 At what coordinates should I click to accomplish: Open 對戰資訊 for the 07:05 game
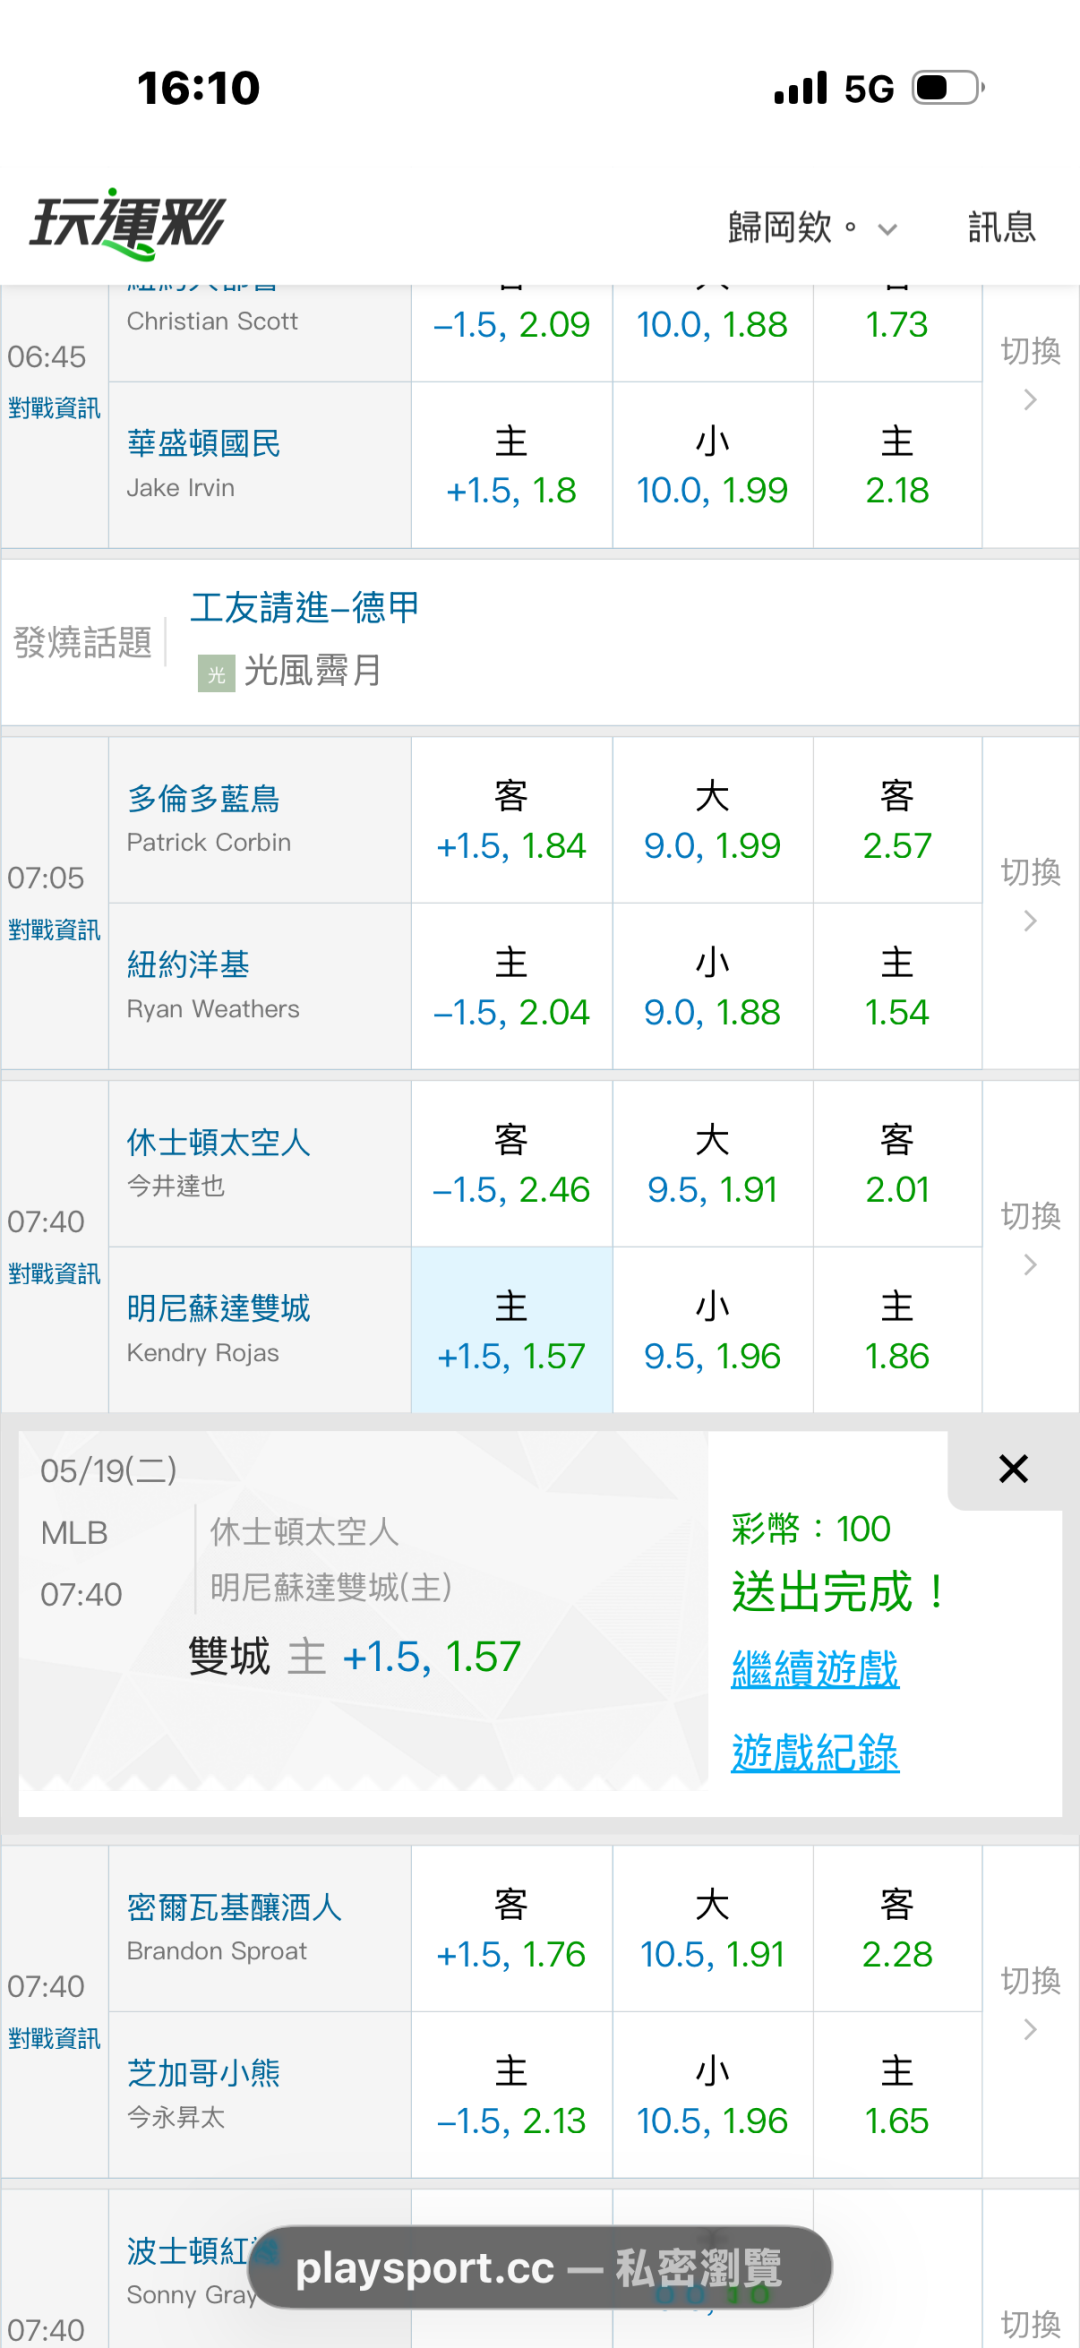pyautogui.click(x=54, y=930)
